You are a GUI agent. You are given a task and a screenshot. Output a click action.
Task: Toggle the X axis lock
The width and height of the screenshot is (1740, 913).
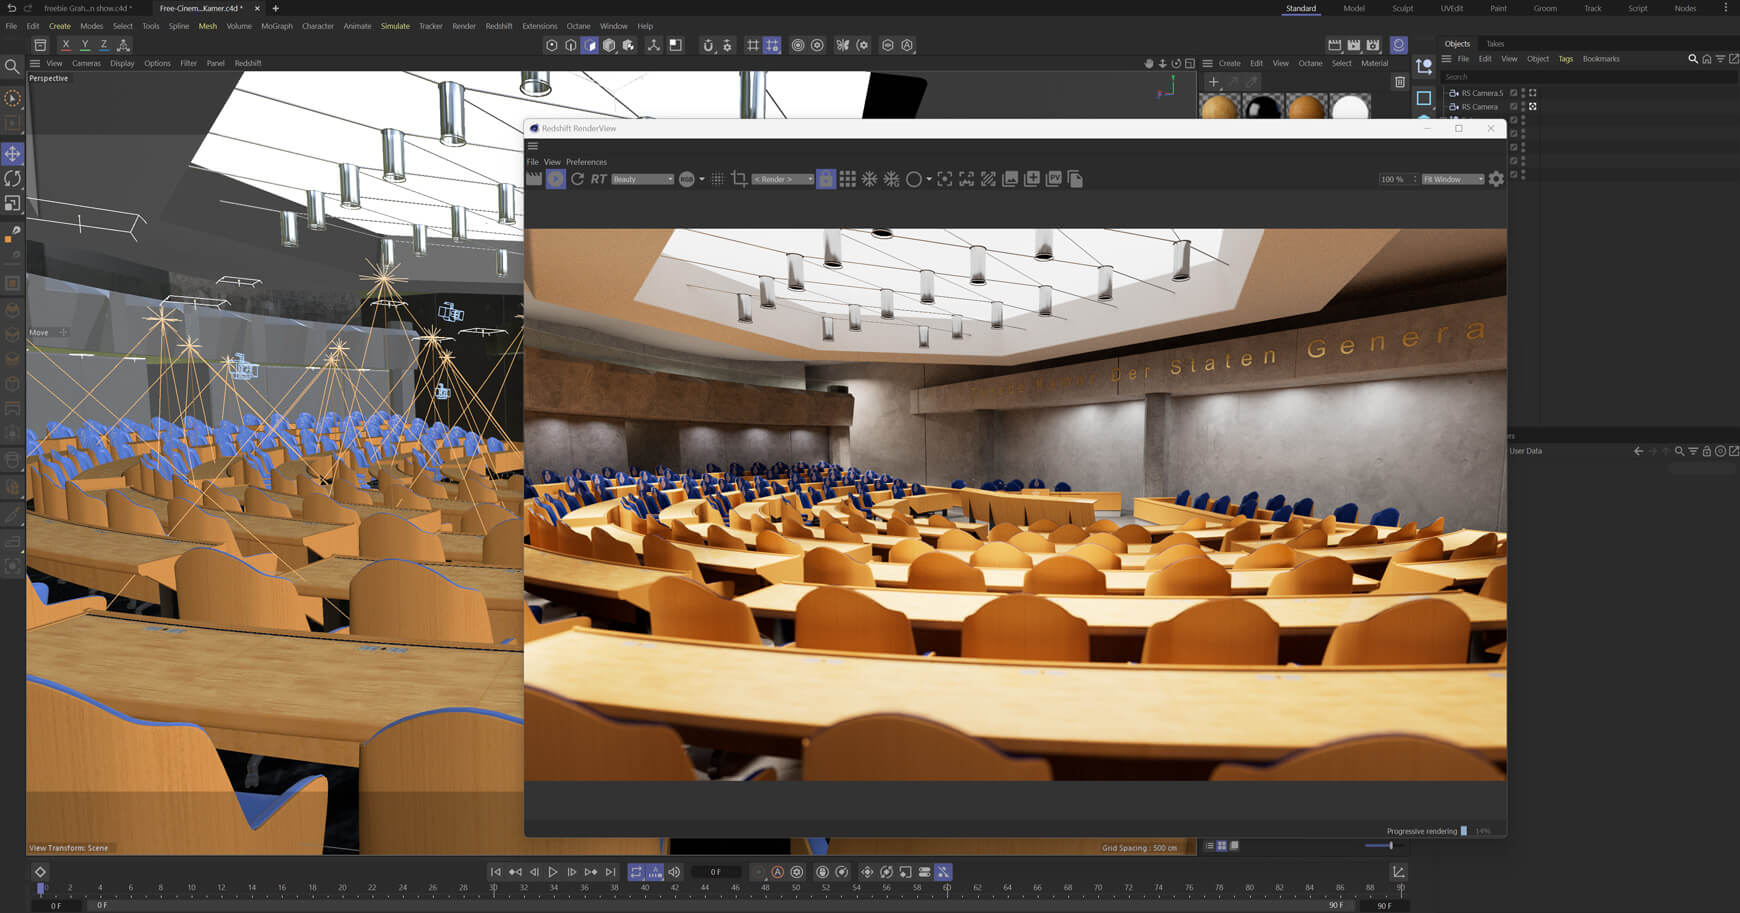point(65,45)
